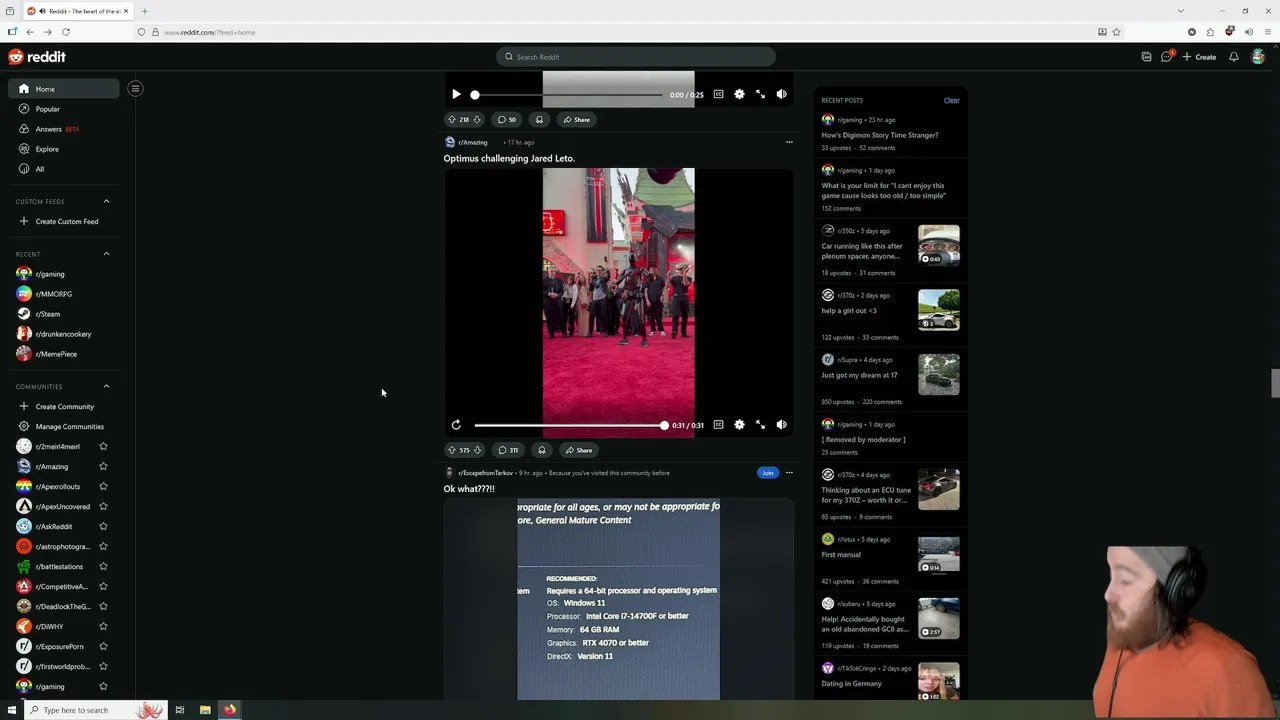Click the Create post button in the header
The width and height of the screenshot is (1280, 720).
click(1199, 57)
